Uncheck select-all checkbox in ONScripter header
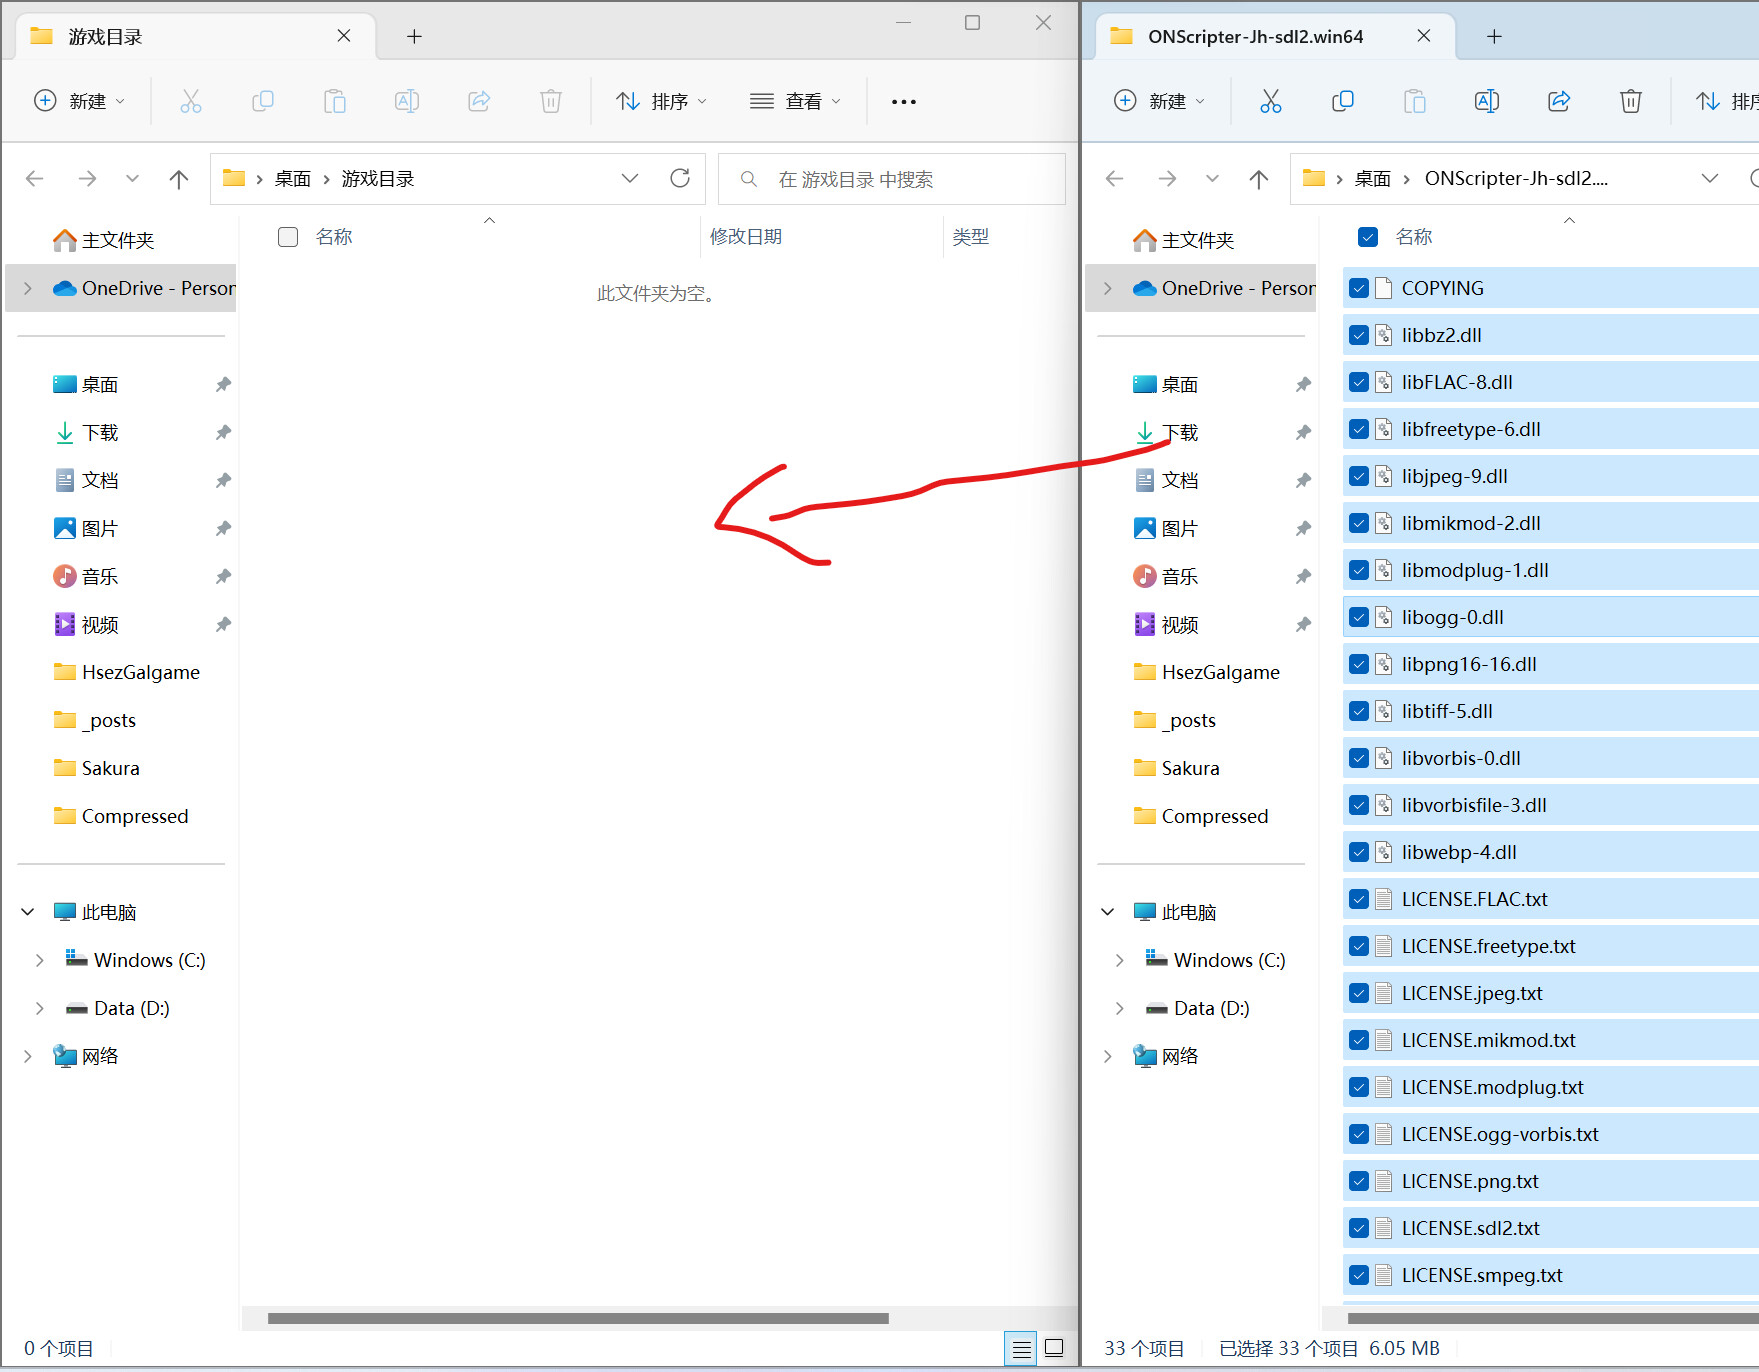 (1368, 237)
